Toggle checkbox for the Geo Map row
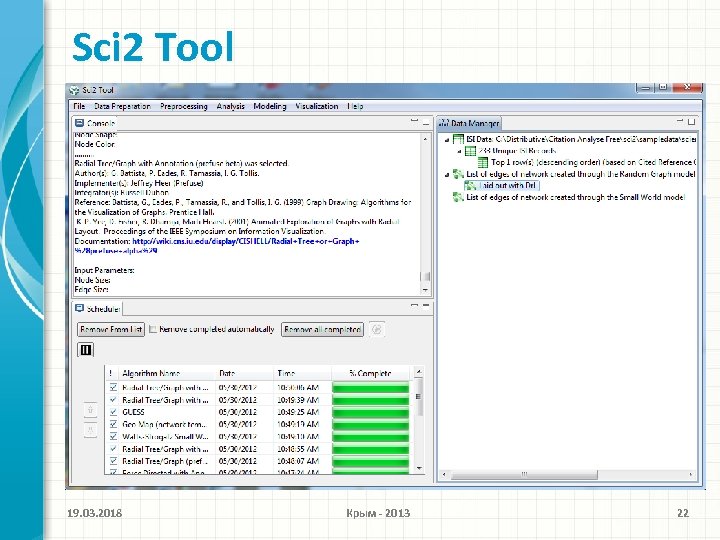The image size is (720, 540). 113,424
